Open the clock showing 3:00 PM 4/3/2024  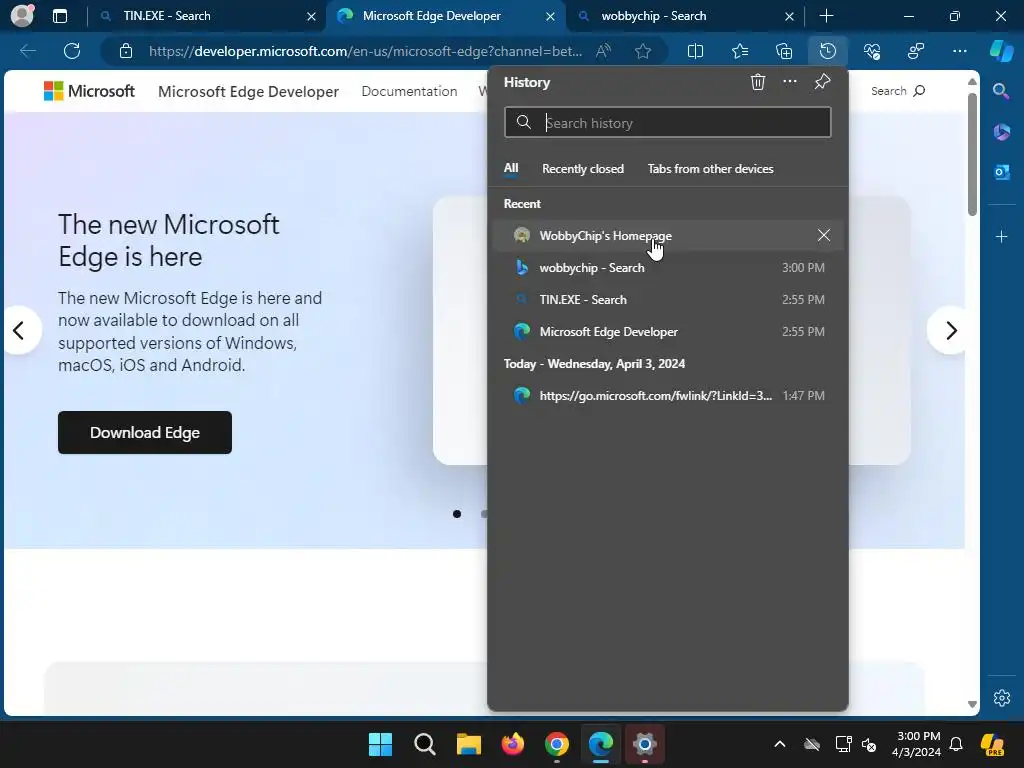(x=916, y=744)
